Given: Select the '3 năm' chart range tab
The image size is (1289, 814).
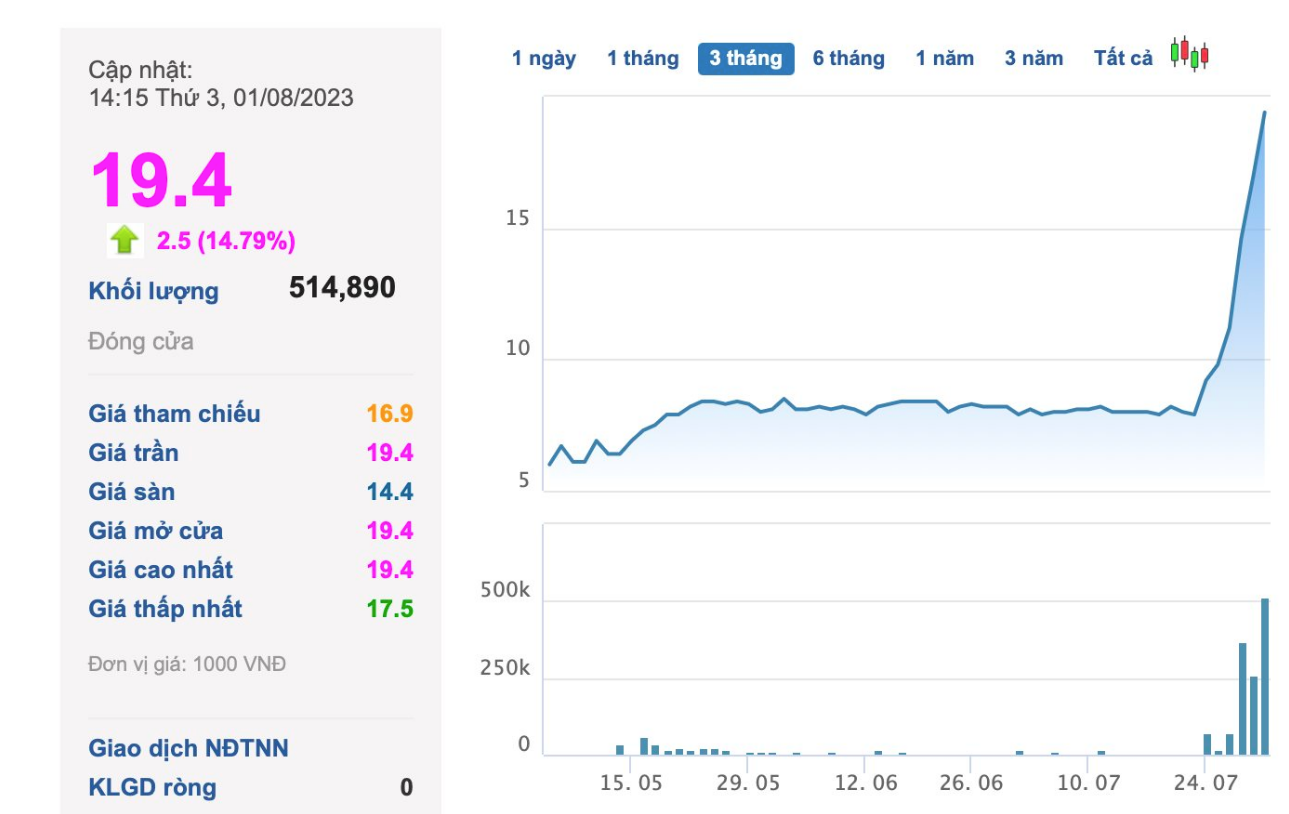Looking at the screenshot, I should pos(1034,59).
